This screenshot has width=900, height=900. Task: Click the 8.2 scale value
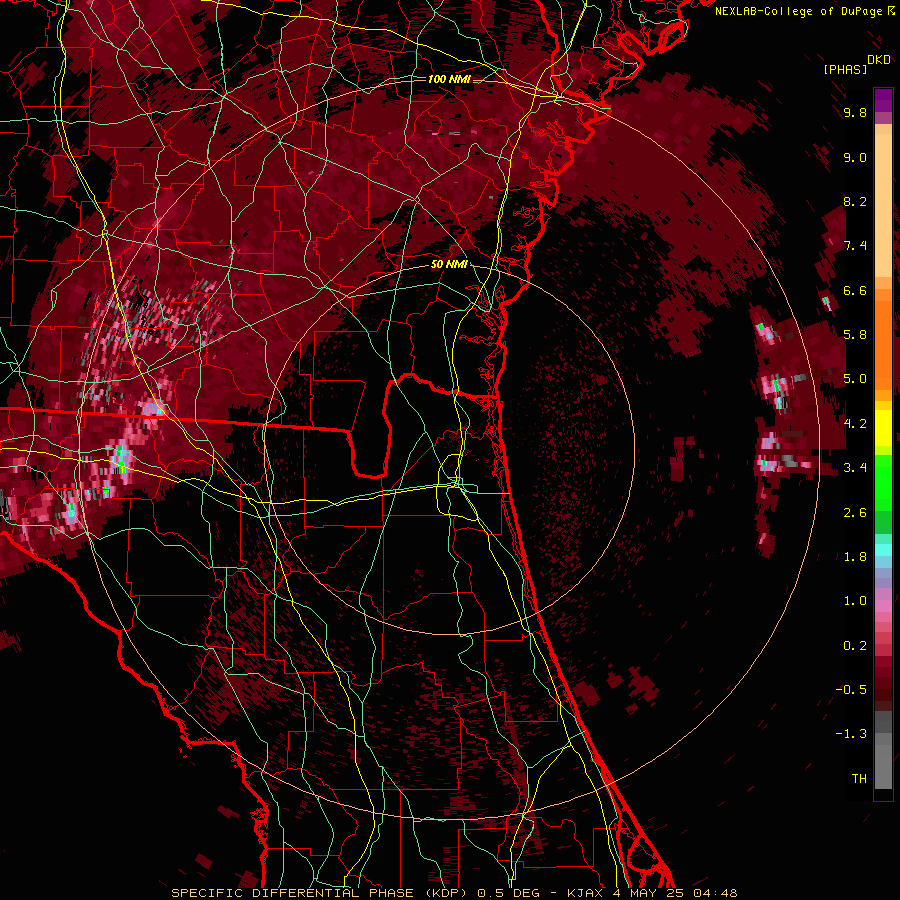pyautogui.click(x=855, y=201)
